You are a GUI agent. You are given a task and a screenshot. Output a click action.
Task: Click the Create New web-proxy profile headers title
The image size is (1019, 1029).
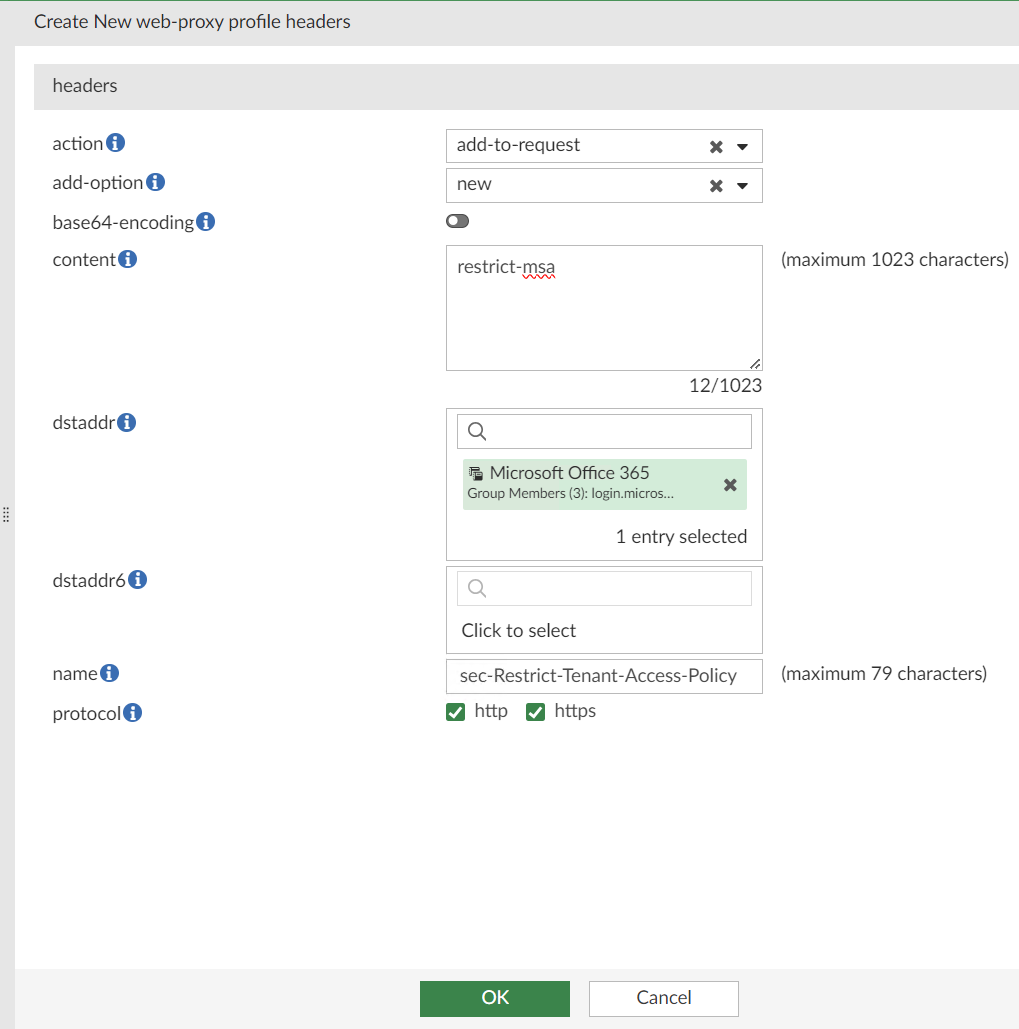pyautogui.click(x=192, y=21)
